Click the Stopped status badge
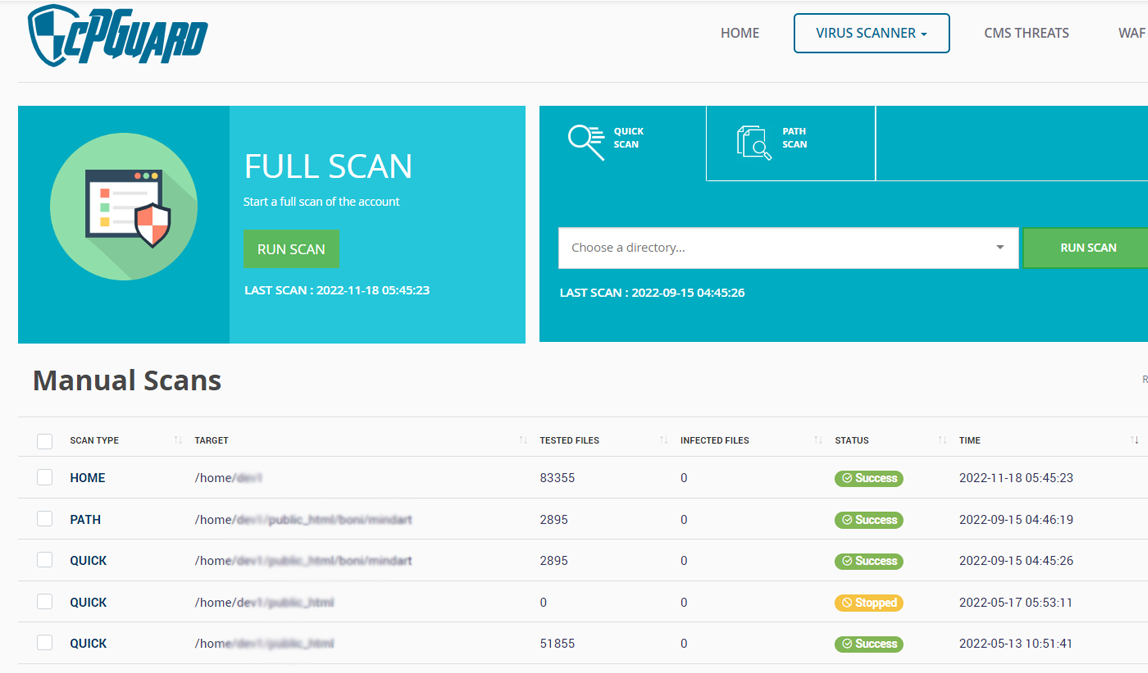Screen dimensions: 1148x673 point(869,603)
